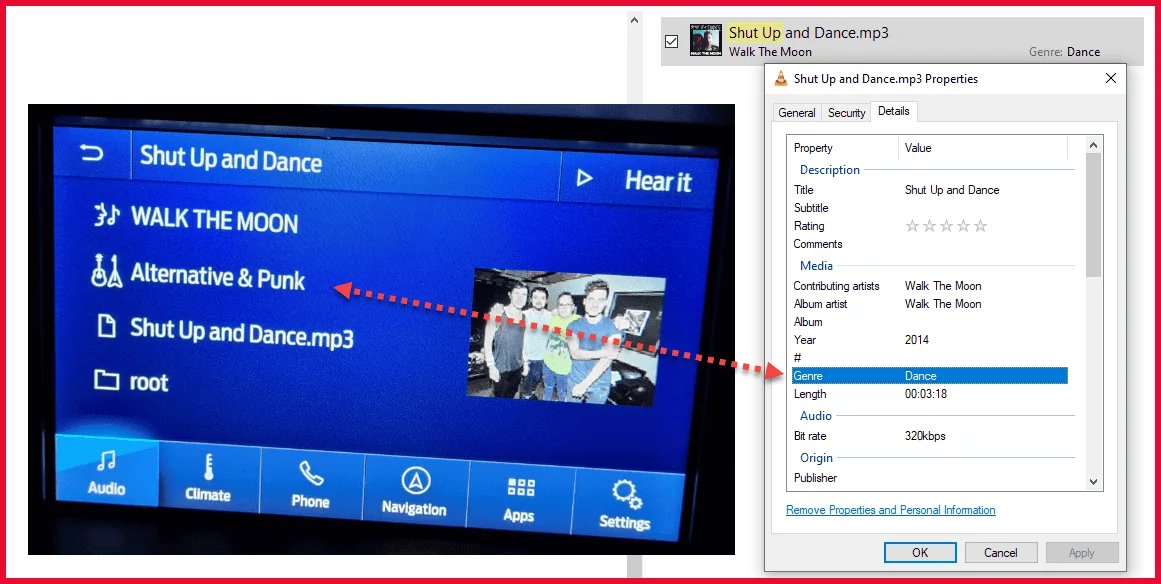The width and height of the screenshot is (1161, 584).
Task: Click the Year value 2014
Action: point(917,340)
